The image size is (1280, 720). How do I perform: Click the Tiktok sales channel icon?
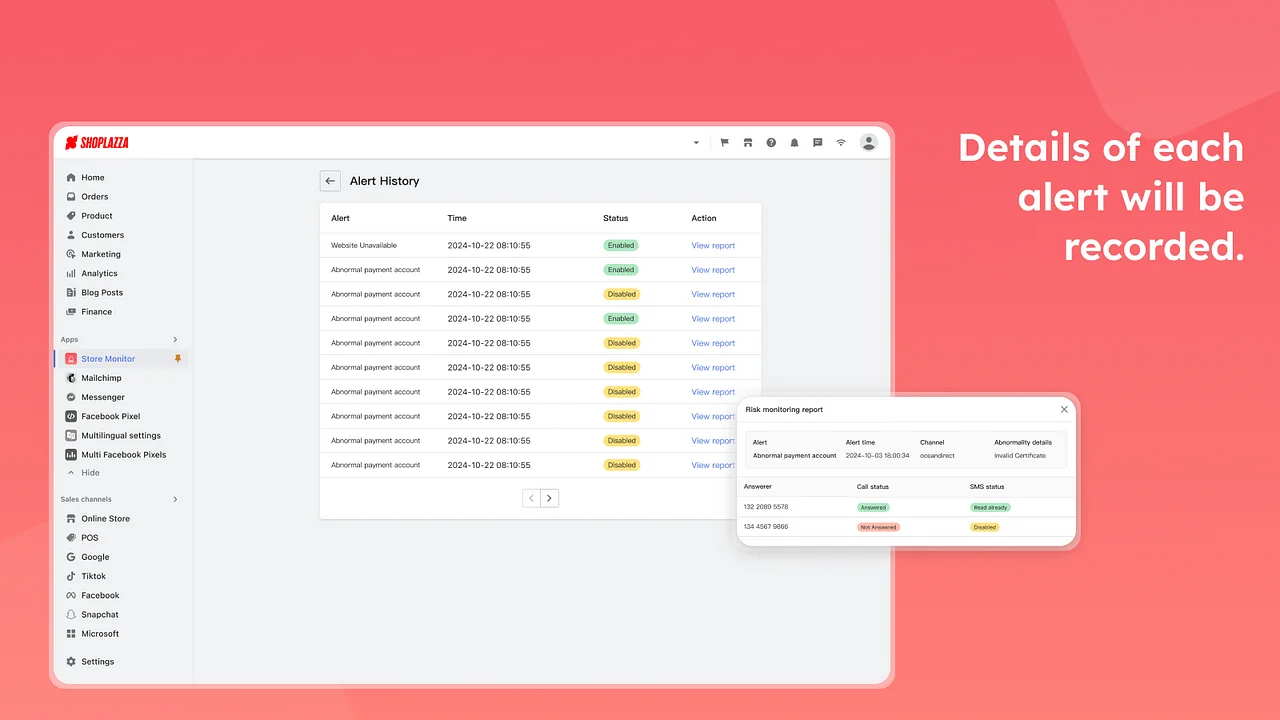point(70,575)
